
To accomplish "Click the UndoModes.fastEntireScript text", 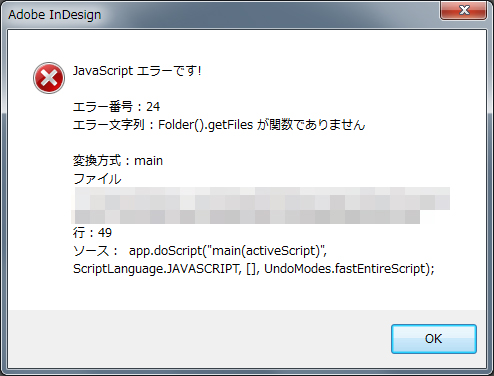I will point(349,269).
